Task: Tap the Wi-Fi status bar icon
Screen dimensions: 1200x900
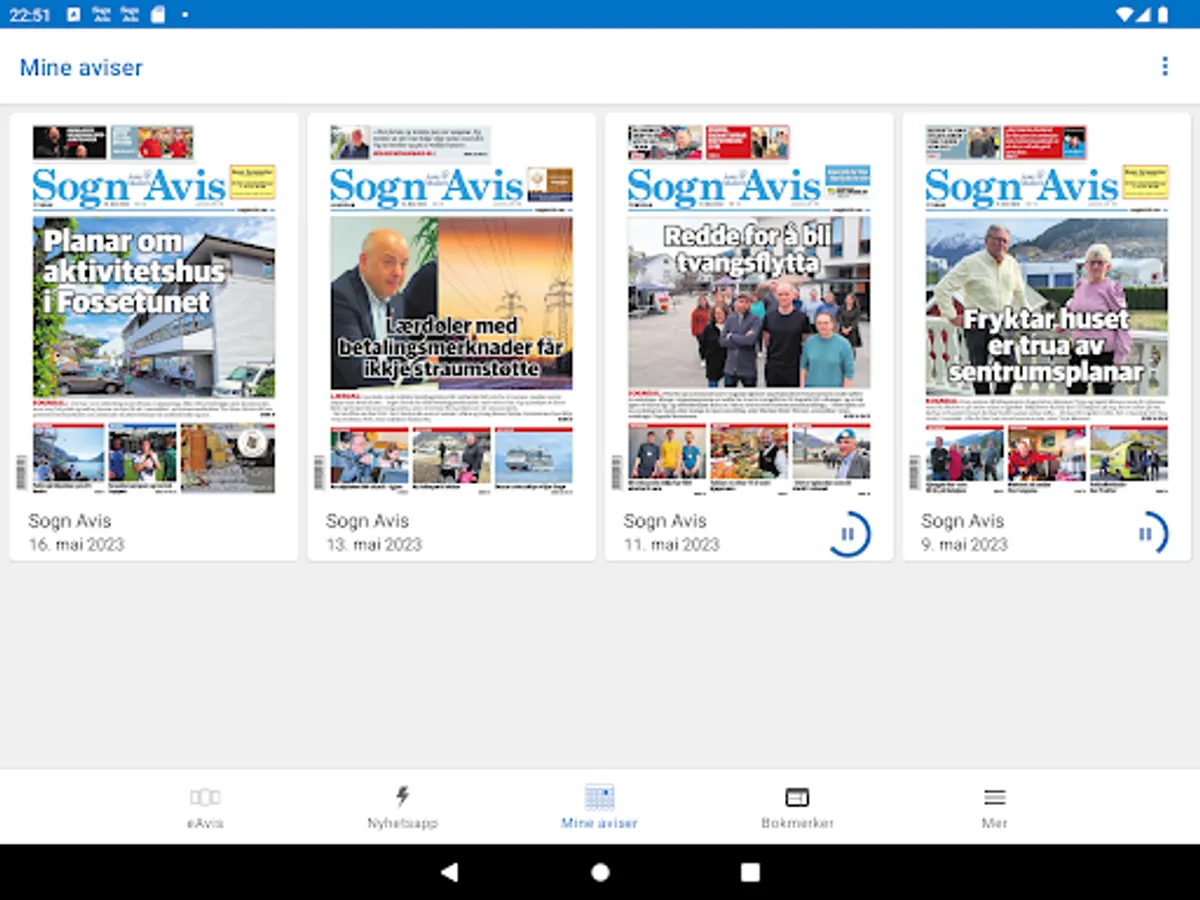Action: (x=1125, y=14)
